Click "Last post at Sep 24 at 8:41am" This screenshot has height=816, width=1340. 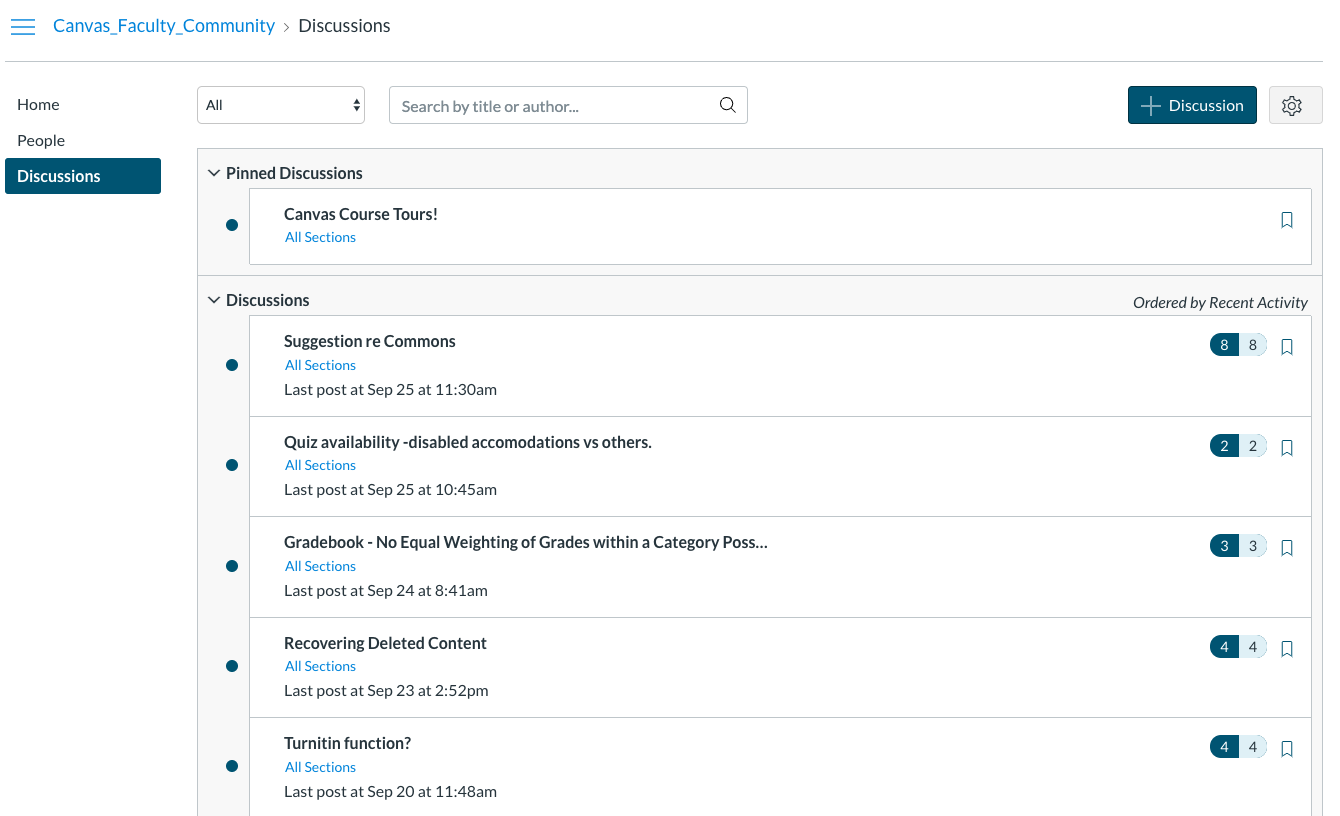click(x=386, y=590)
